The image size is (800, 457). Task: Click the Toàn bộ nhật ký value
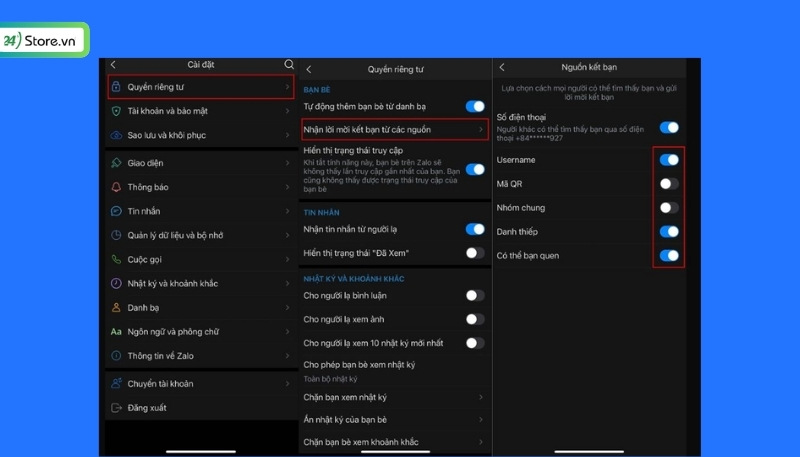point(330,378)
